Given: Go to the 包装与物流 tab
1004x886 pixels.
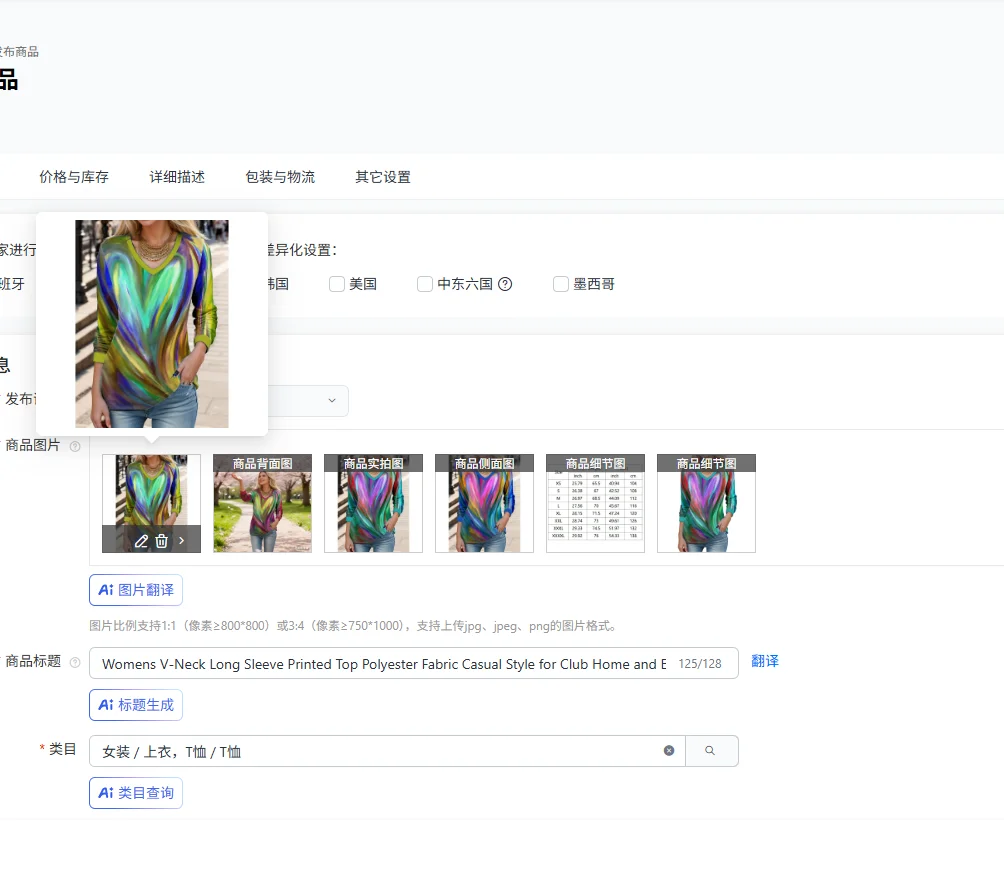Looking at the screenshot, I should coord(280,177).
